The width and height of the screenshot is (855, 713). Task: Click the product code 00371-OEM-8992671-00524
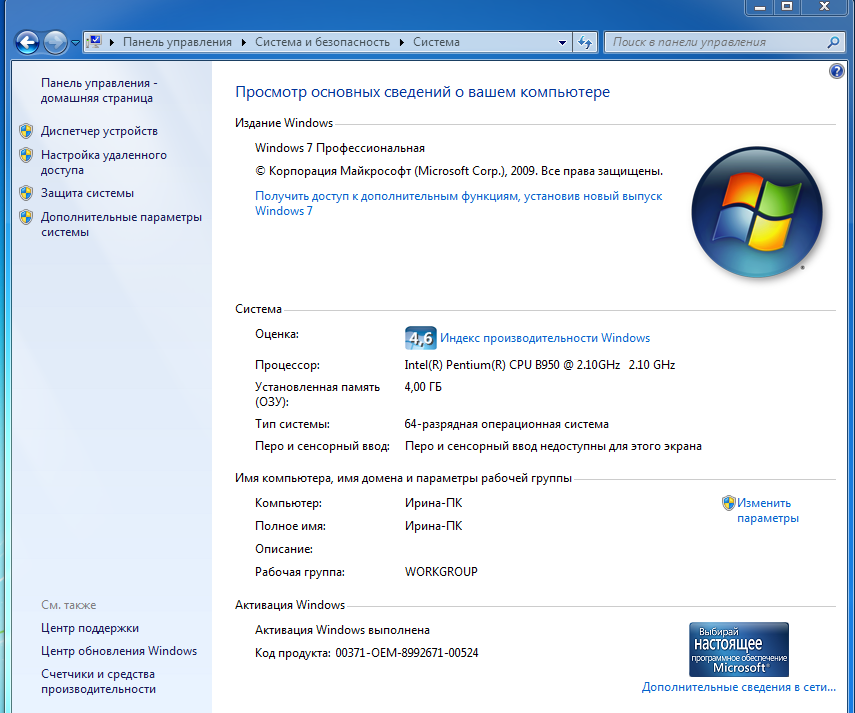click(407, 653)
